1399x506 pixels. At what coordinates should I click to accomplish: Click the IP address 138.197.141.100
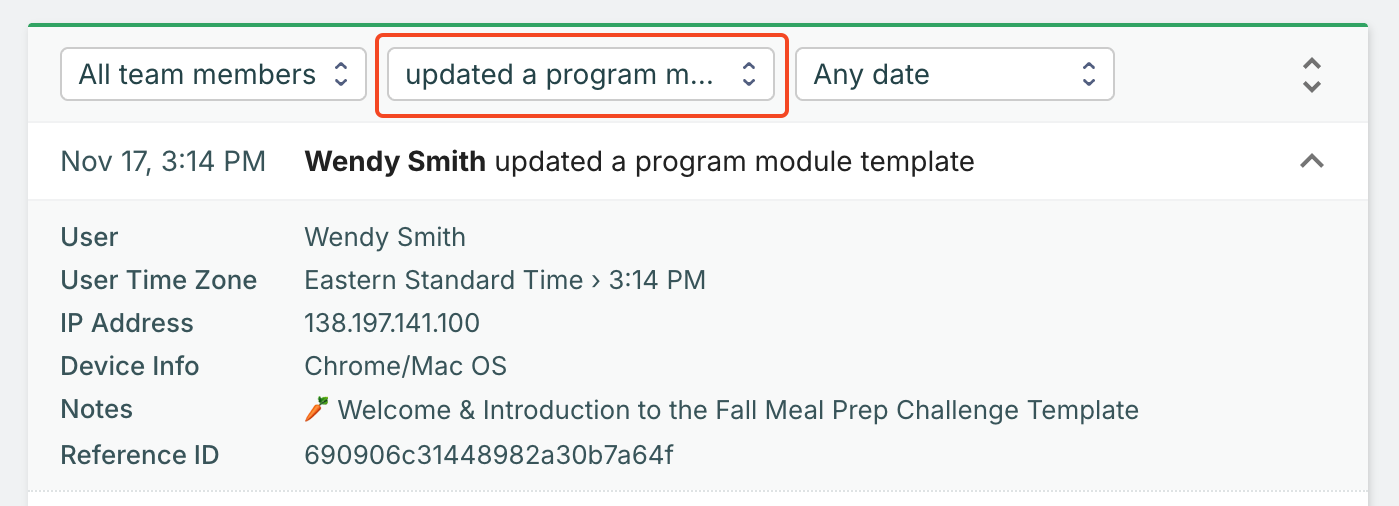coord(392,323)
